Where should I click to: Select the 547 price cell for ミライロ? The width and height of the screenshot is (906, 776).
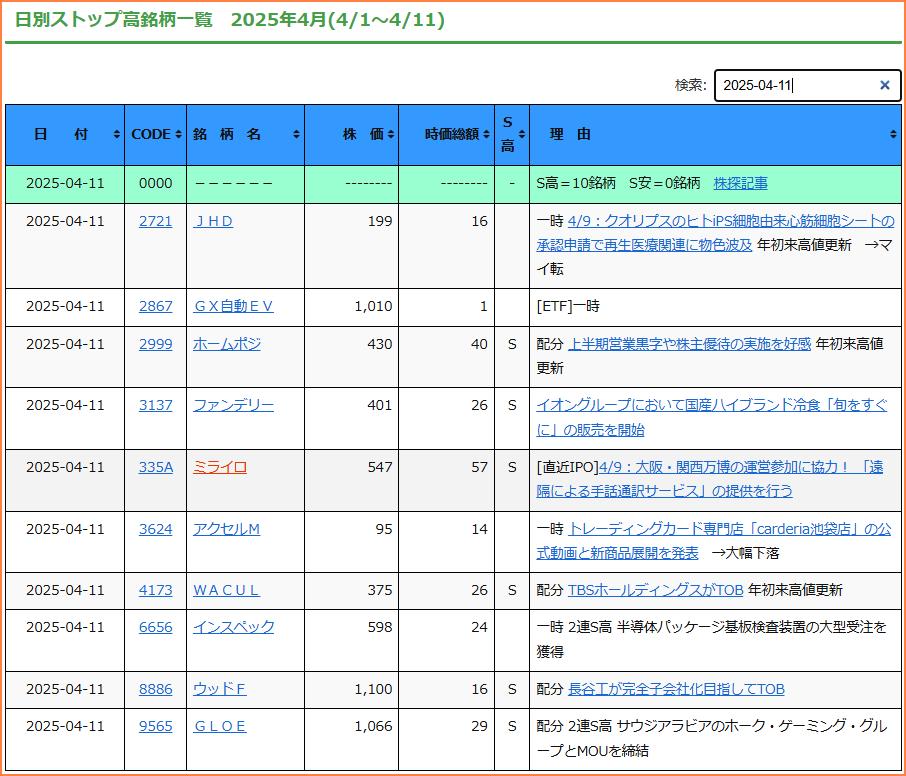351,480
